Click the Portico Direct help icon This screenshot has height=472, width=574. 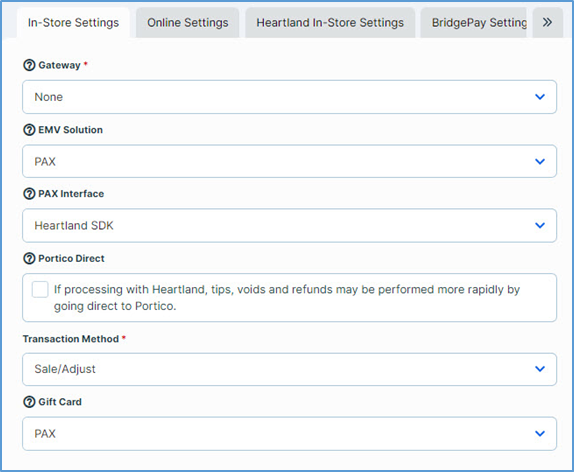pos(29,259)
